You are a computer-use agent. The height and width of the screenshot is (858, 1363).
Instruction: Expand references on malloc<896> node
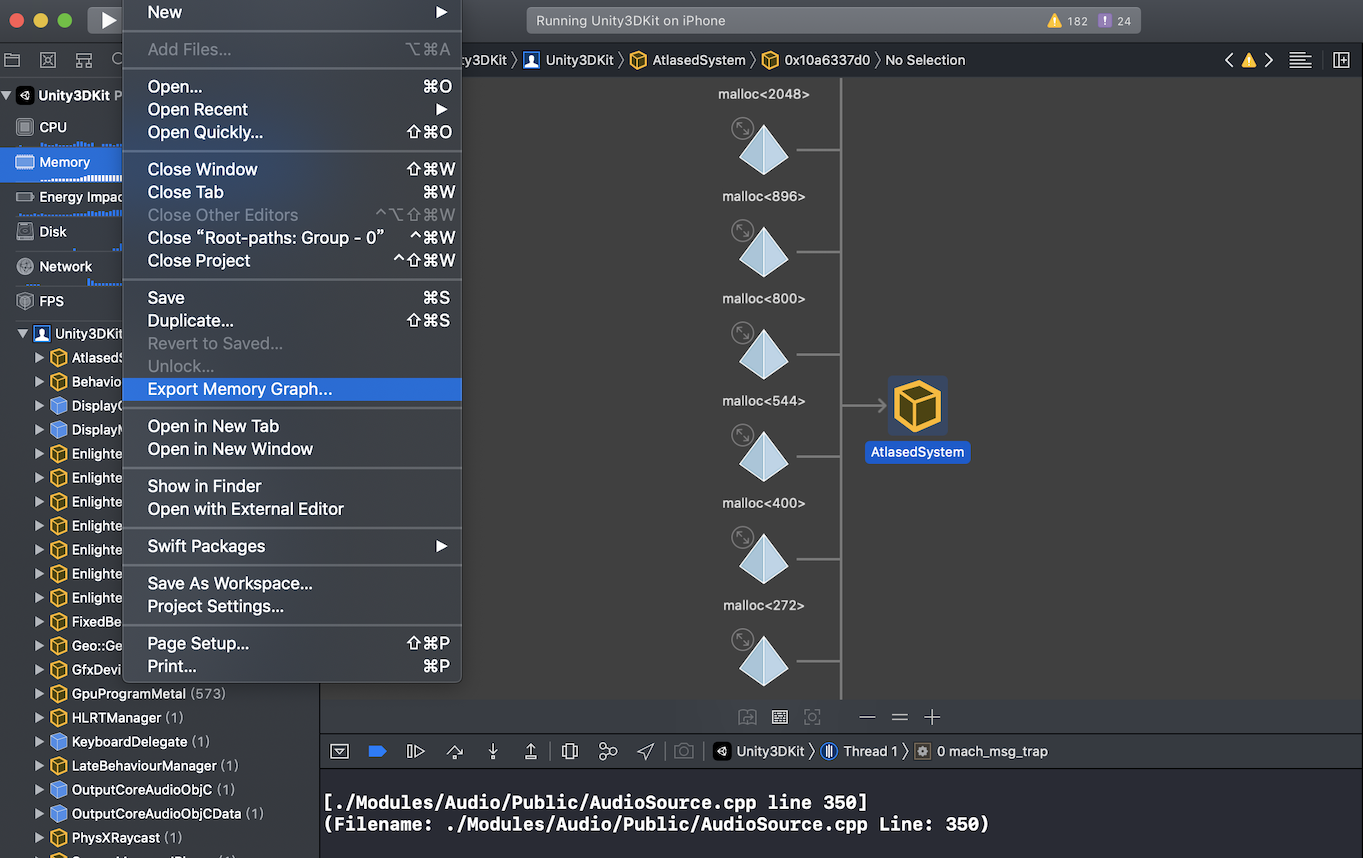point(742,230)
